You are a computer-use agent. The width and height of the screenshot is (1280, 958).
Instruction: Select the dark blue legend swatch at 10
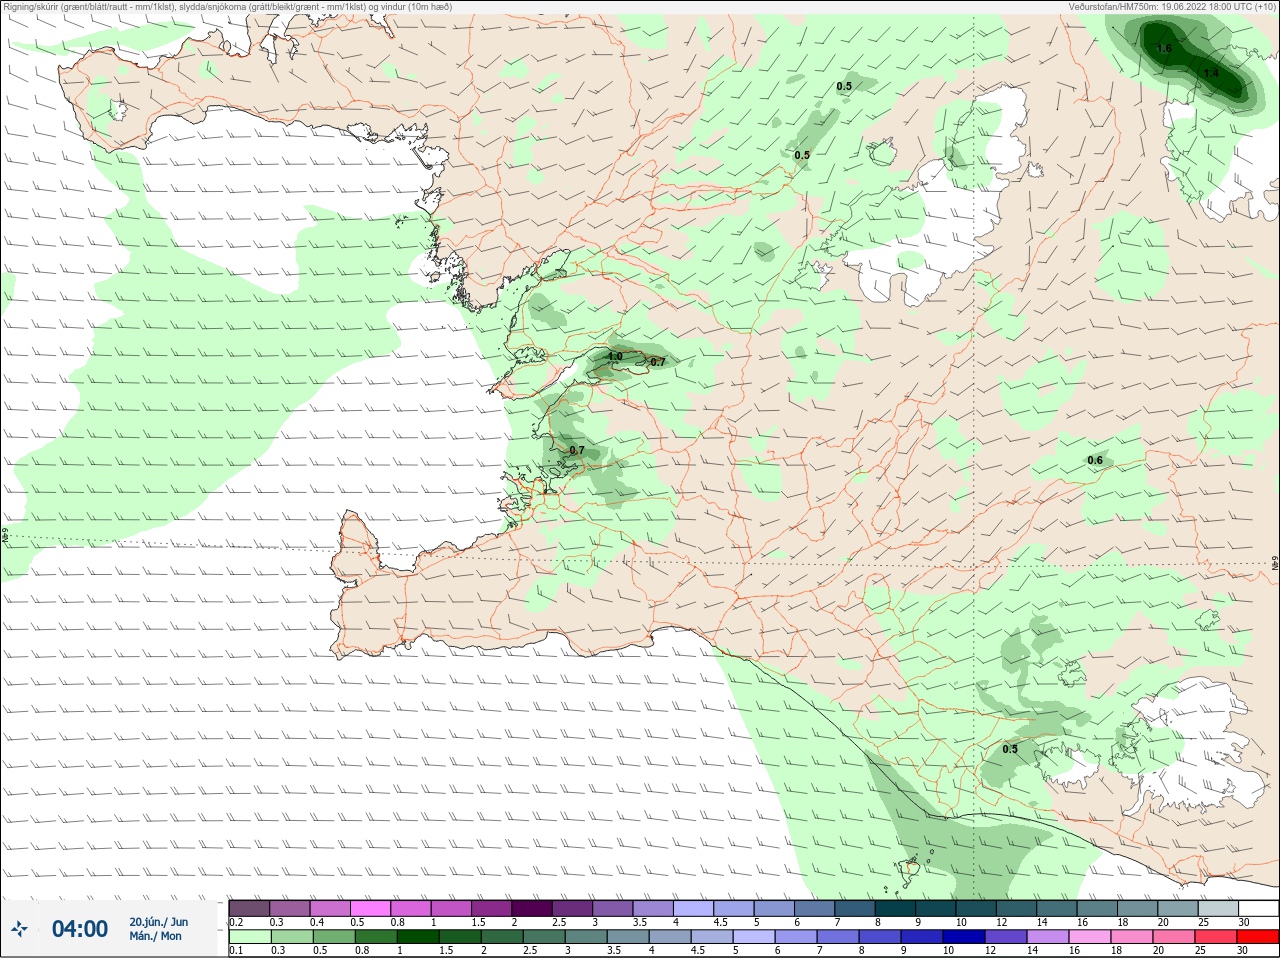[962, 937]
